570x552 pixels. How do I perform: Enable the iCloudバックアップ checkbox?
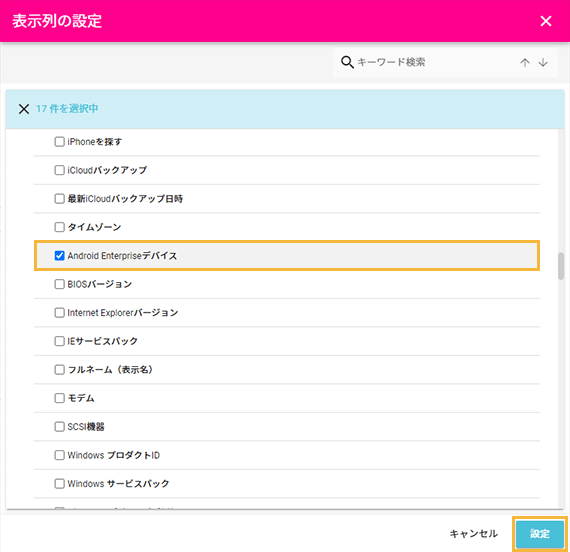coord(59,170)
